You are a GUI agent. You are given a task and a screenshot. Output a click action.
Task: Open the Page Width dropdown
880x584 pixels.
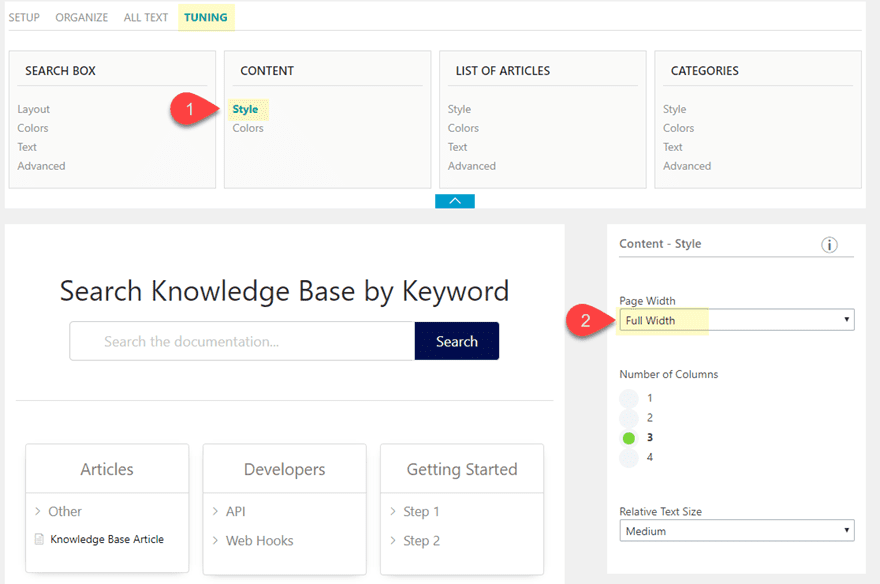[736, 320]
